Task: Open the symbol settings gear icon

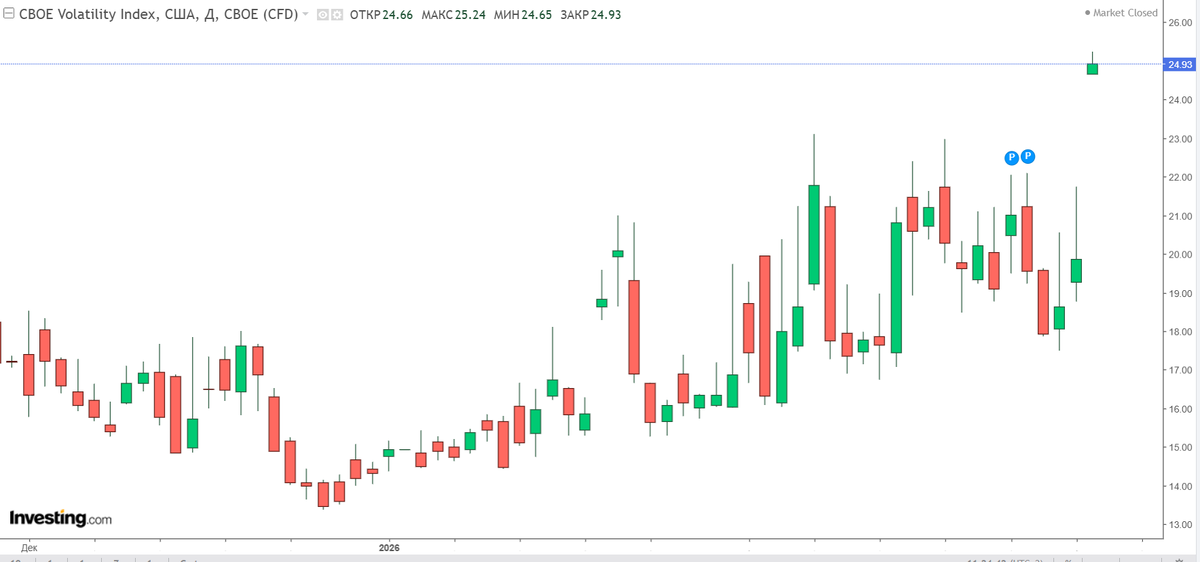Action: 337,15
